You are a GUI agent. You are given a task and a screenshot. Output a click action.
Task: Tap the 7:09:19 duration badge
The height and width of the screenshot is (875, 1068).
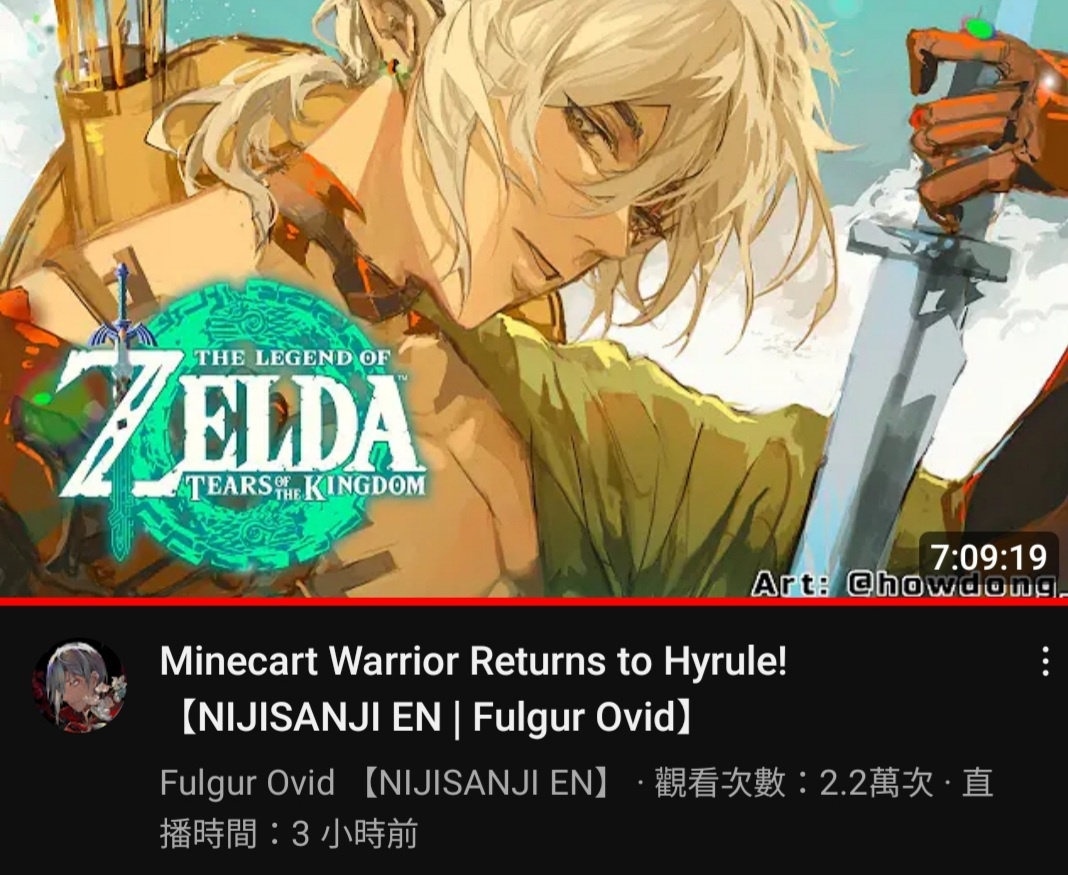(988, 557)
